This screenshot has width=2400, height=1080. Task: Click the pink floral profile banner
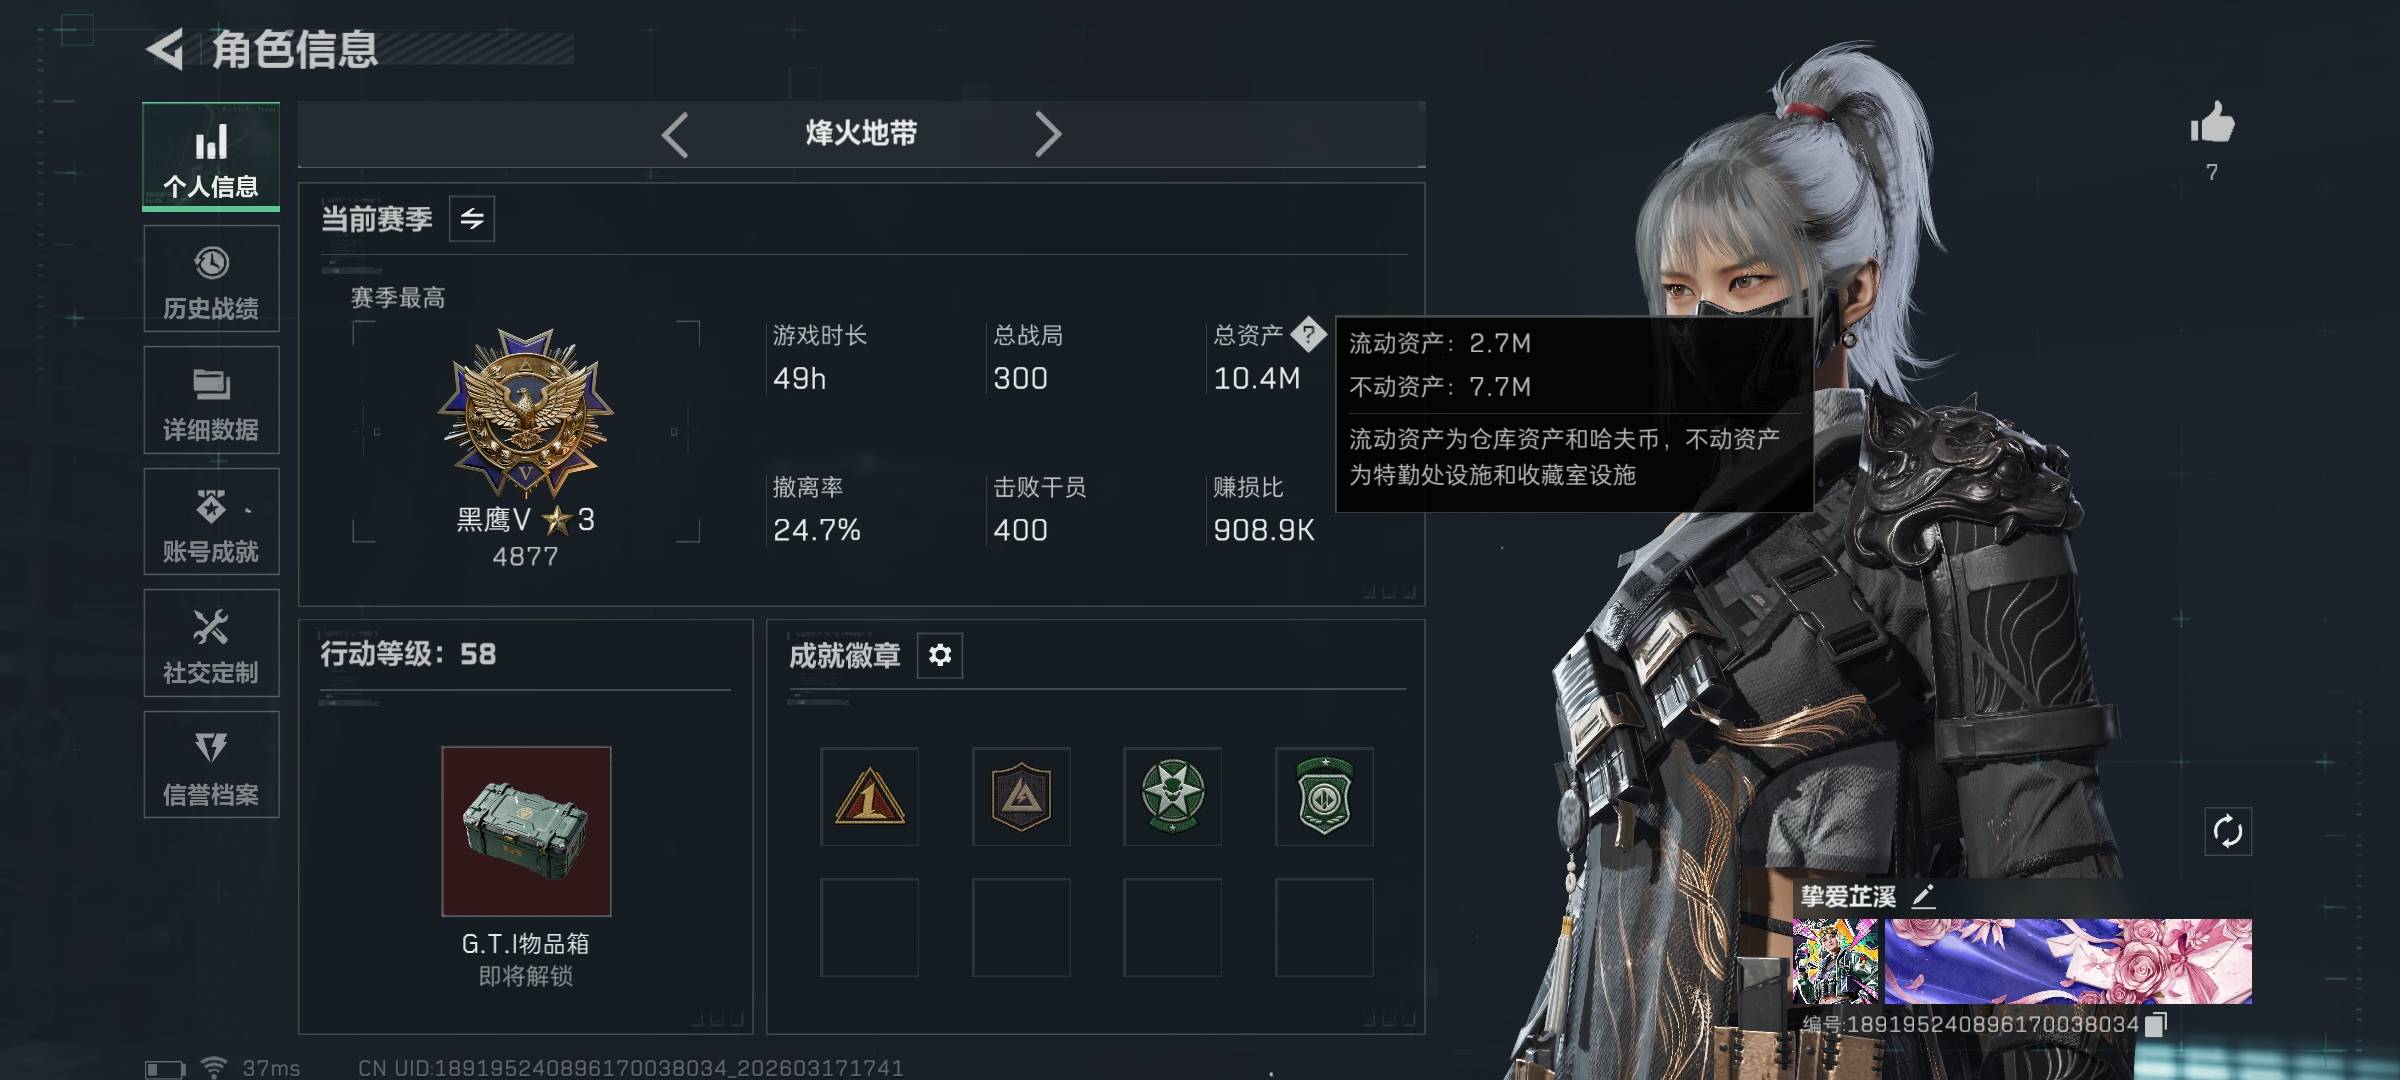tap(2068, 961)
